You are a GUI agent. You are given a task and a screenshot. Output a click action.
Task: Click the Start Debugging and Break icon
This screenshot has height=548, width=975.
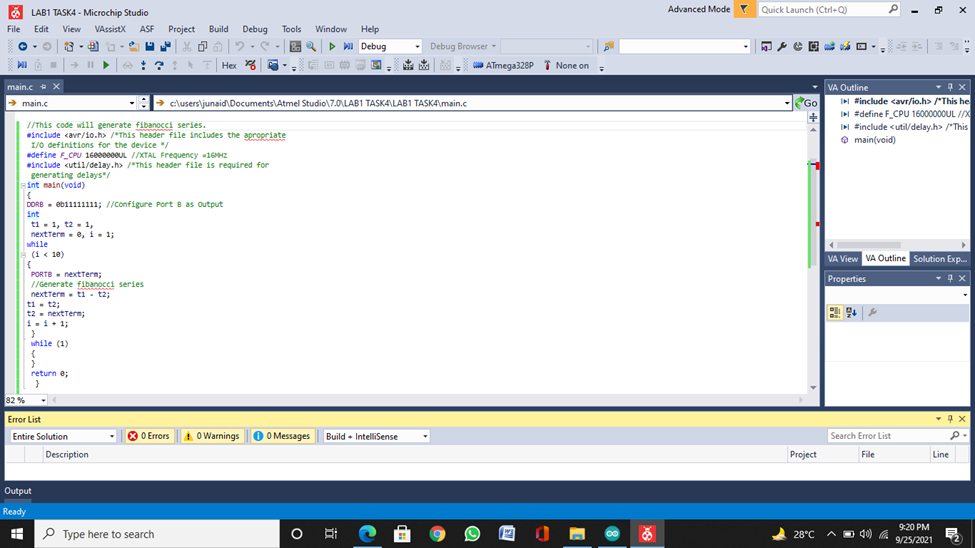tap(348, 47)
